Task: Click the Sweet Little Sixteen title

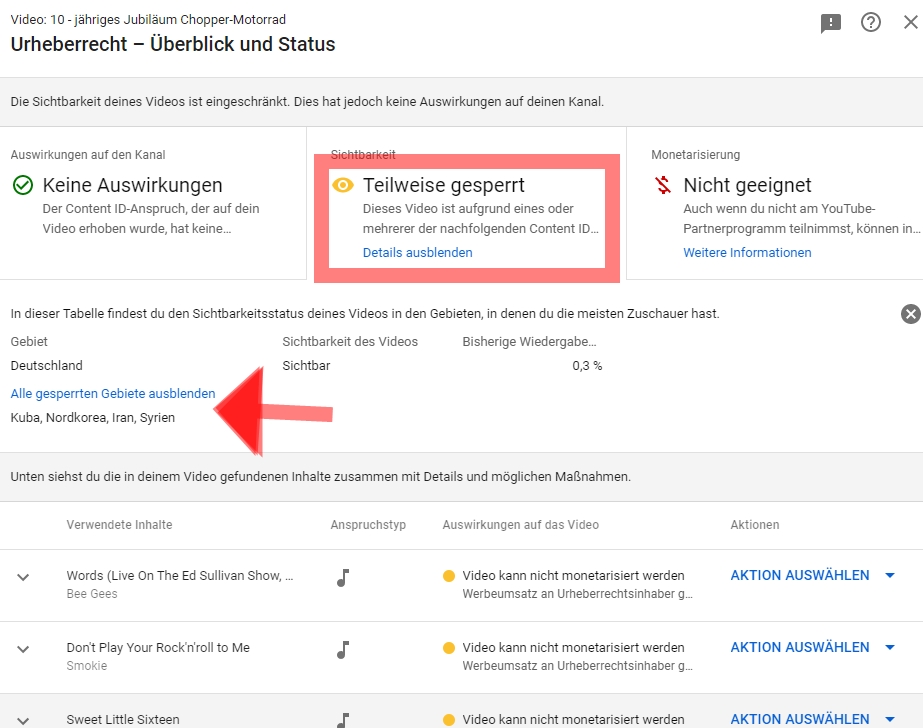Action: click(122, 719)
